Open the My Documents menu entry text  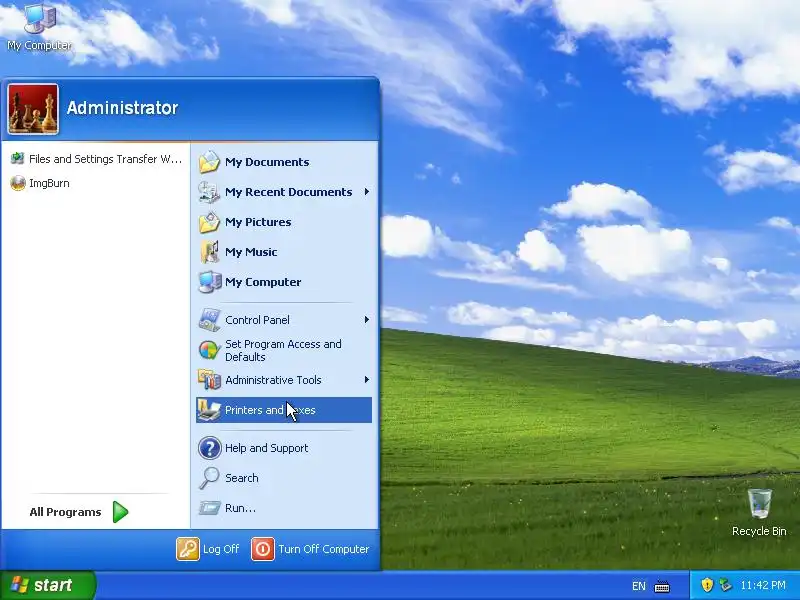pyautogui.click(x=267, y=162)
